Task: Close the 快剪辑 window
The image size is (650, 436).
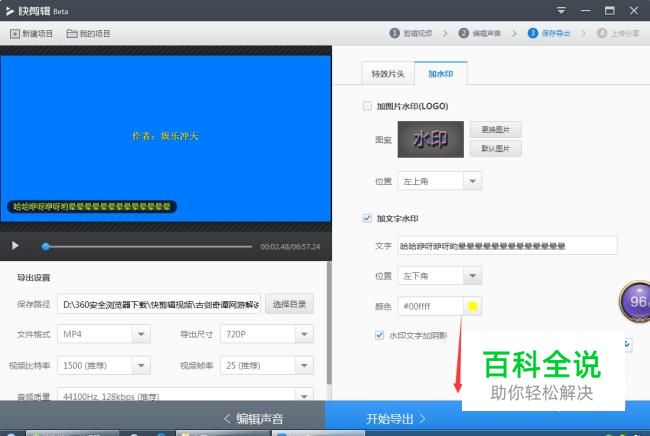Action: pos(633,10)
